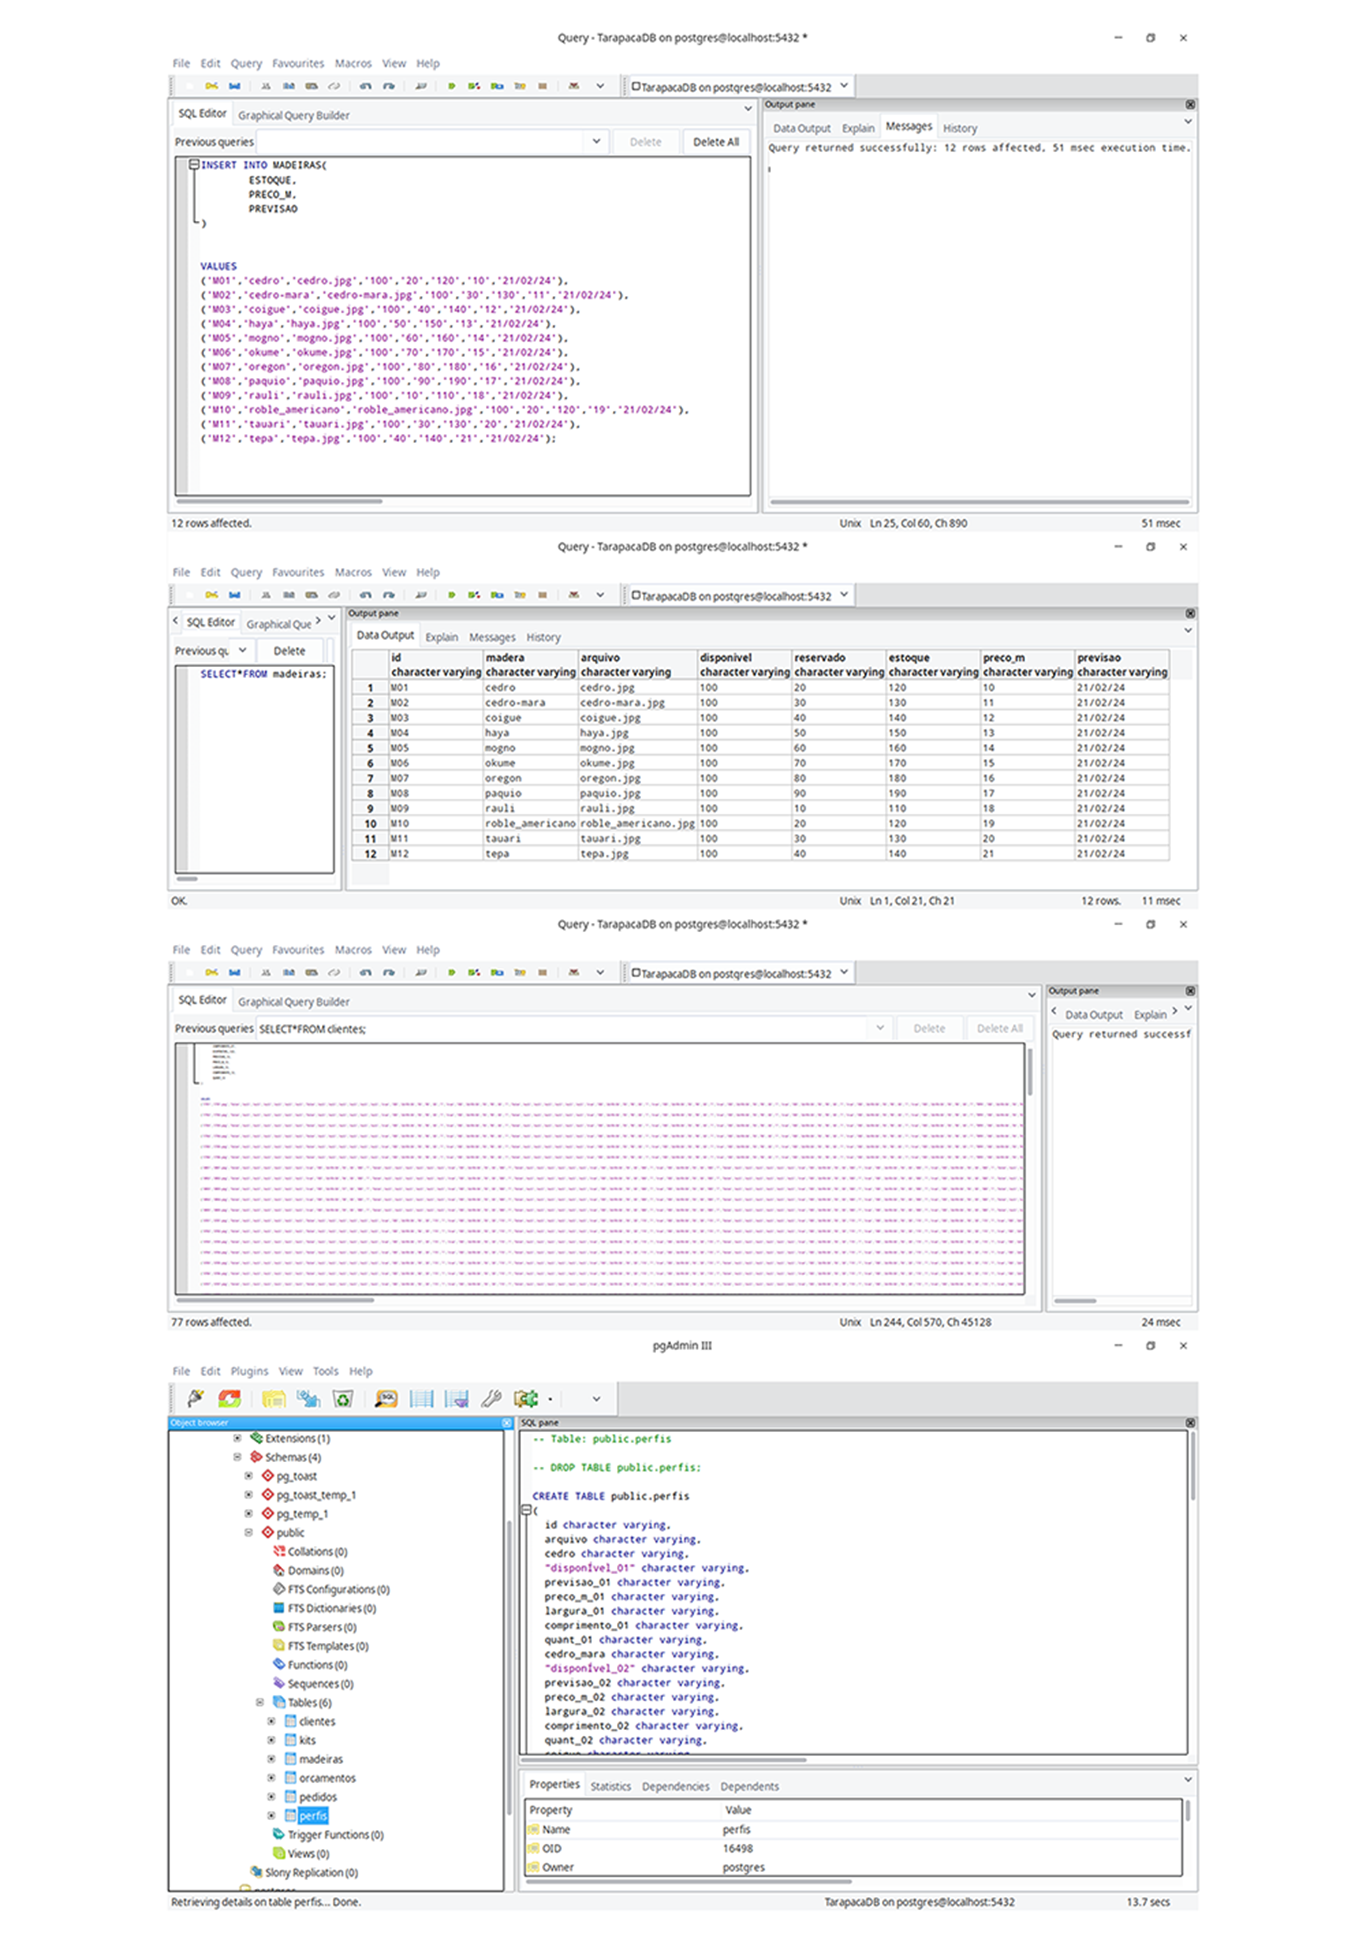Click Cancel query icon in madeiras SELECT window

[x=542, y=595]
